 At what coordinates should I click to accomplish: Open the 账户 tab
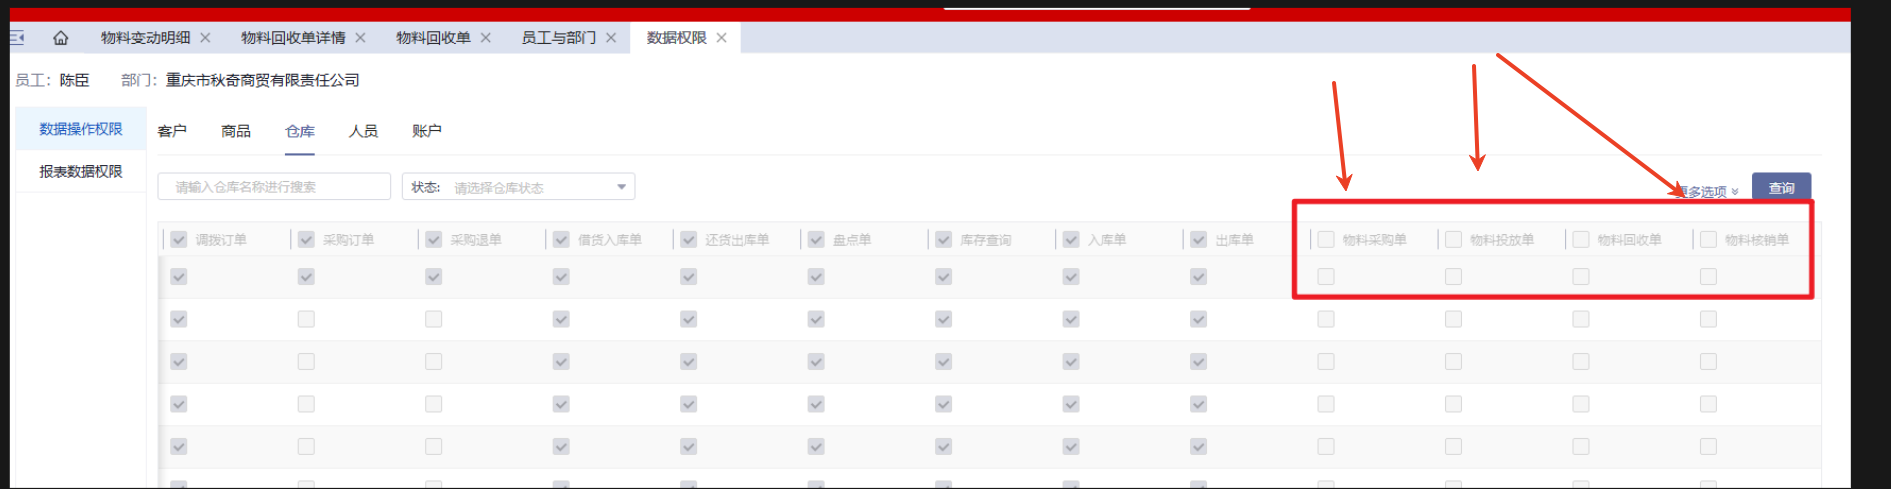pos(427,131)
